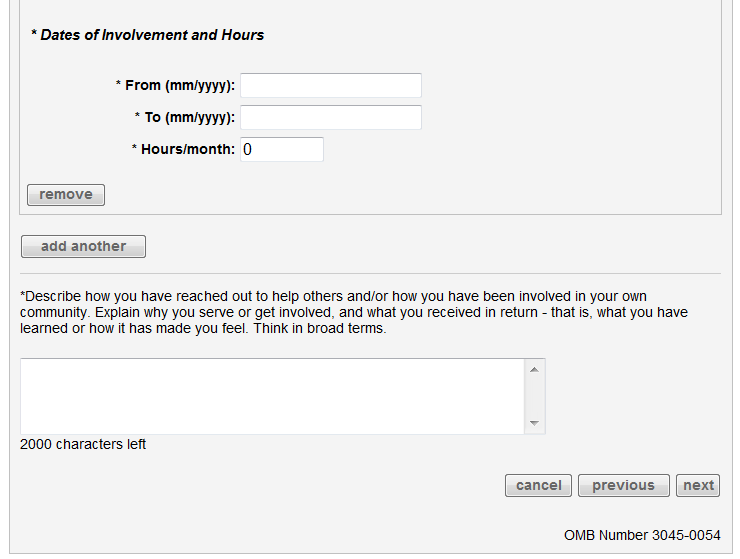This screenshot has width=740, height=559.
Task: Click the "2000 characters left" counter text
Action: (x=83, y=444)
